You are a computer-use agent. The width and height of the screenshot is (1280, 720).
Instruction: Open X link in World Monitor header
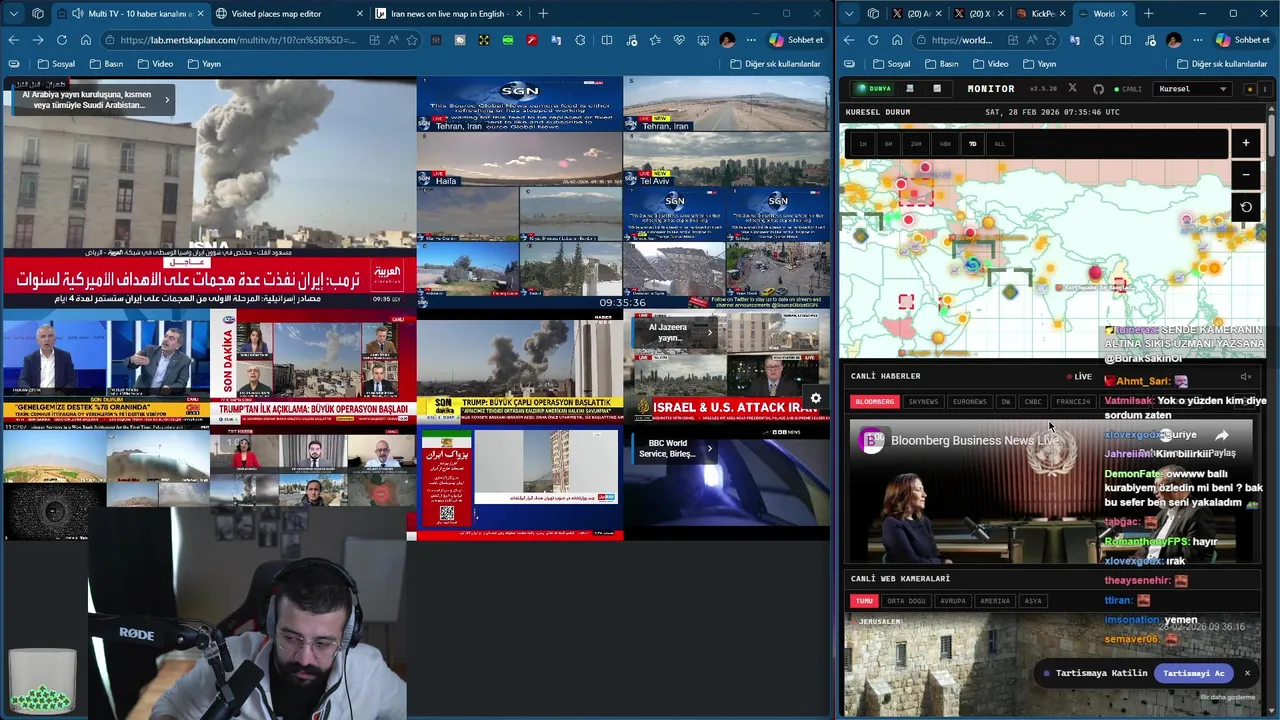pos(1073,89)
